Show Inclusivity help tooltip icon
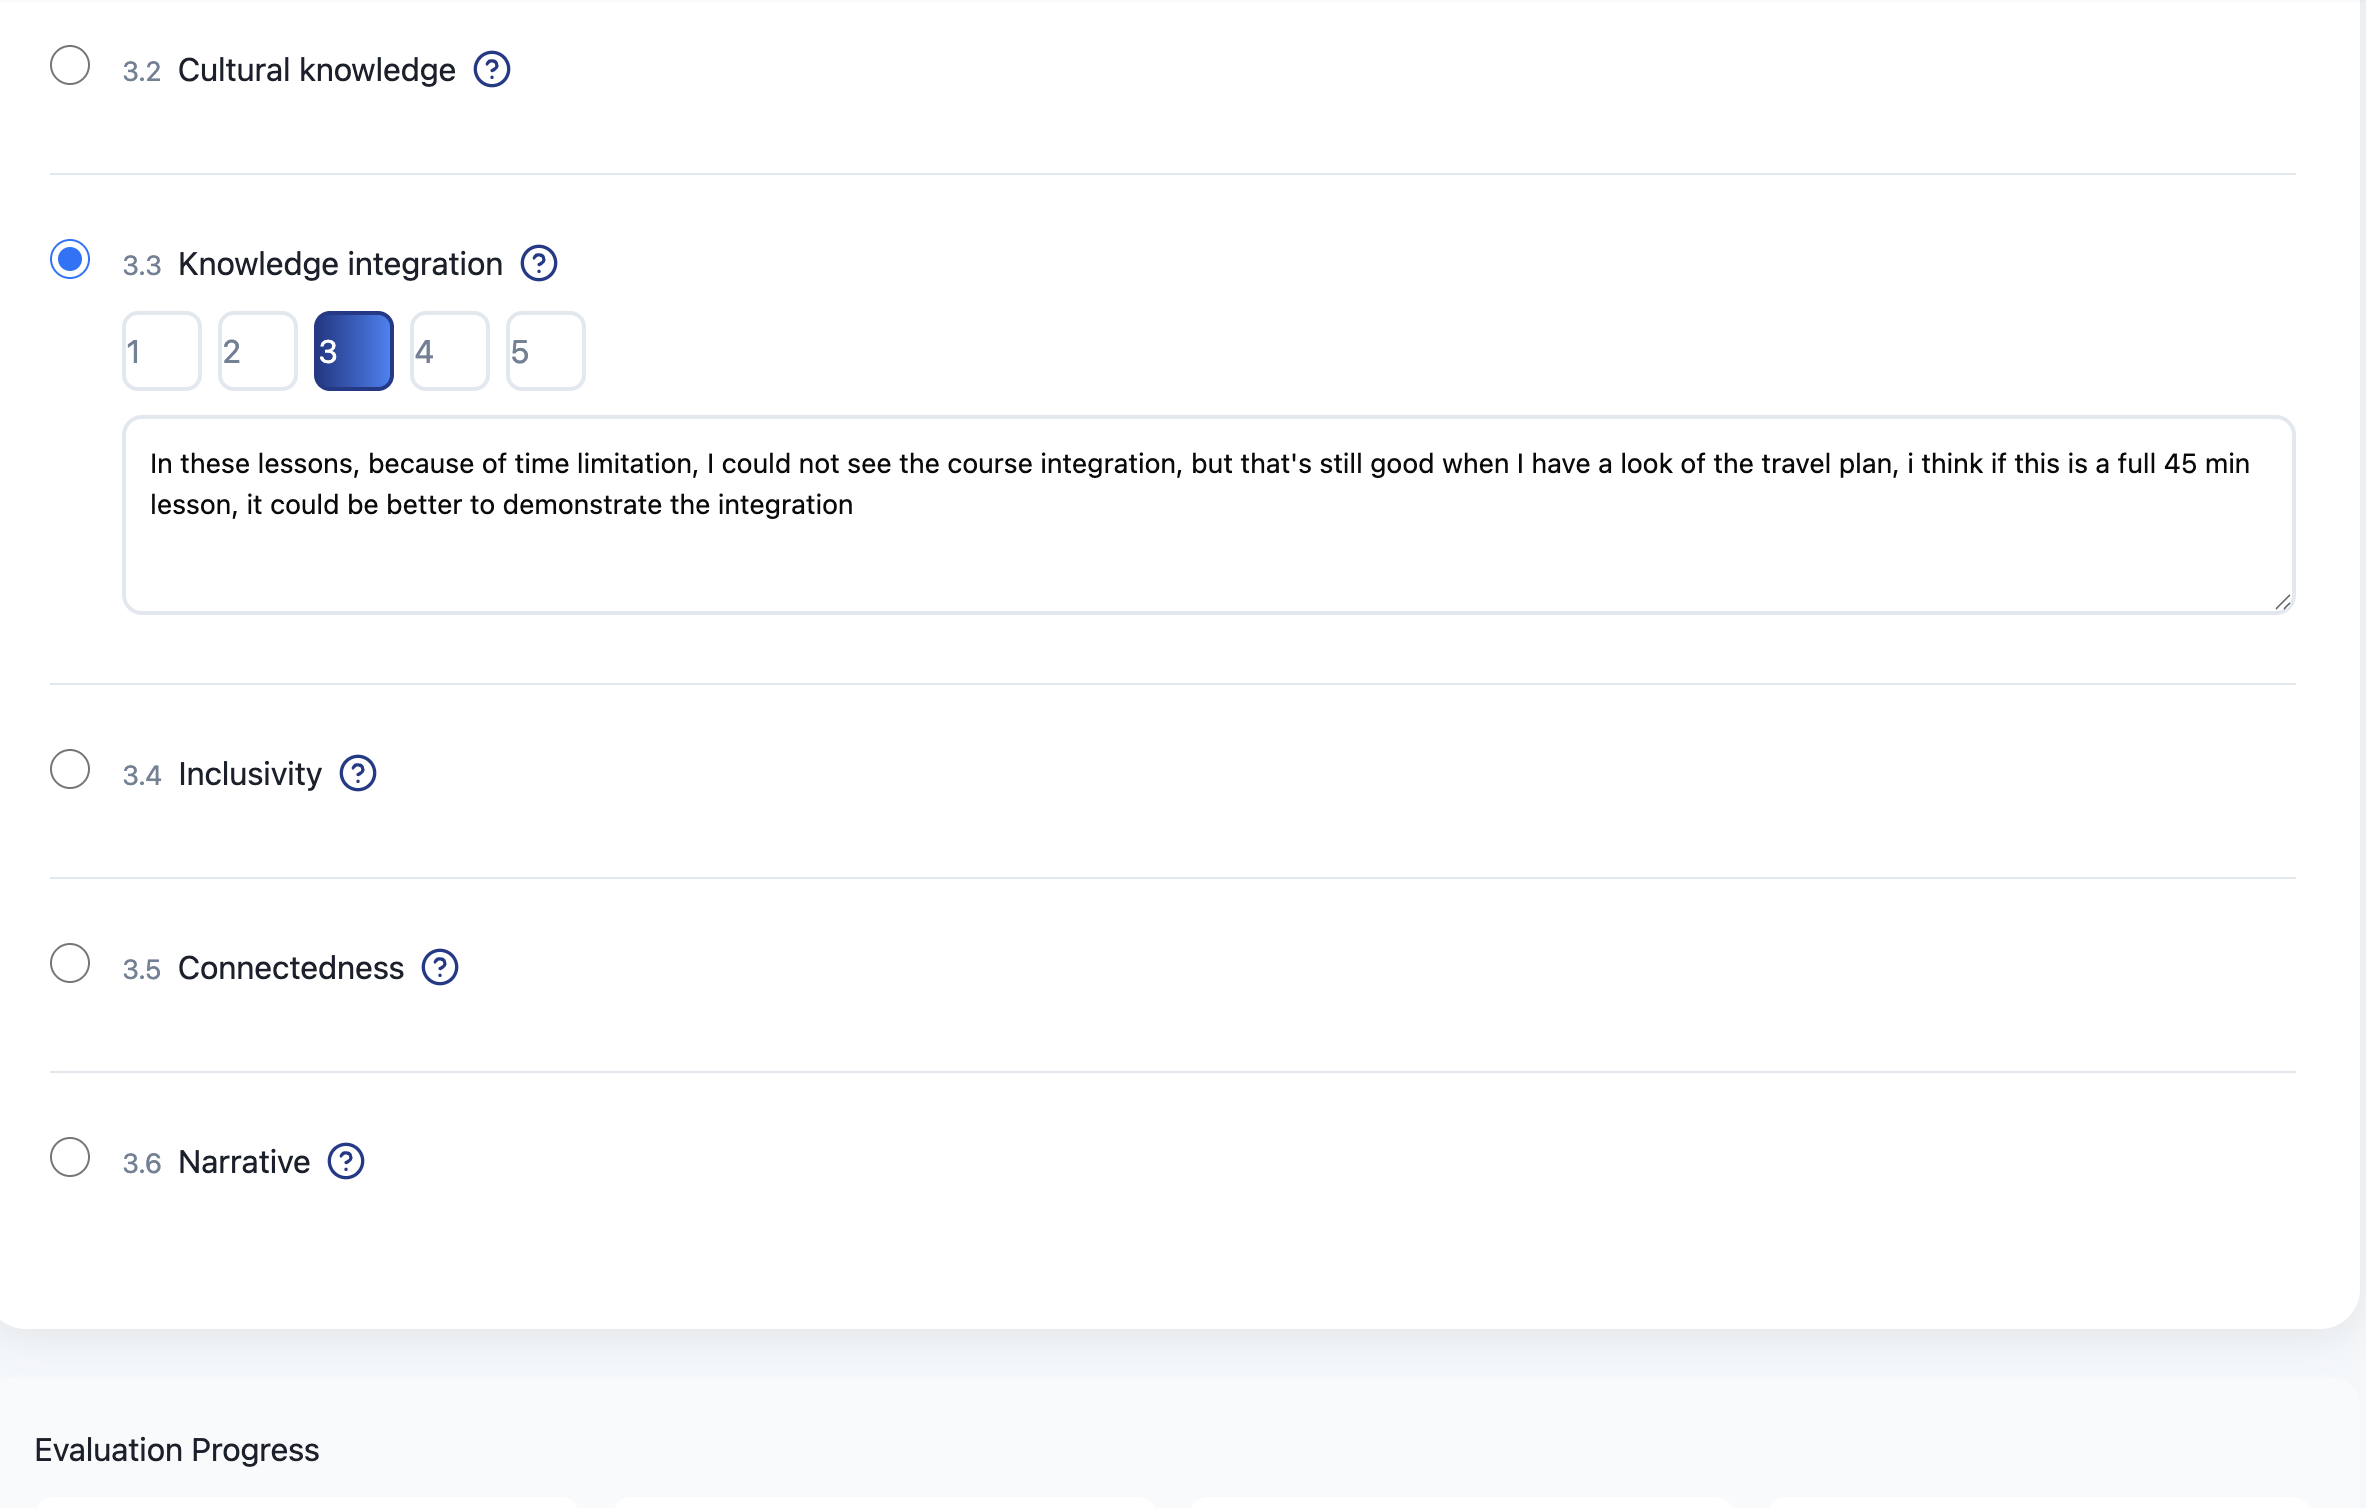This screenshot has width=2366, height=1508. click(357, 774)
